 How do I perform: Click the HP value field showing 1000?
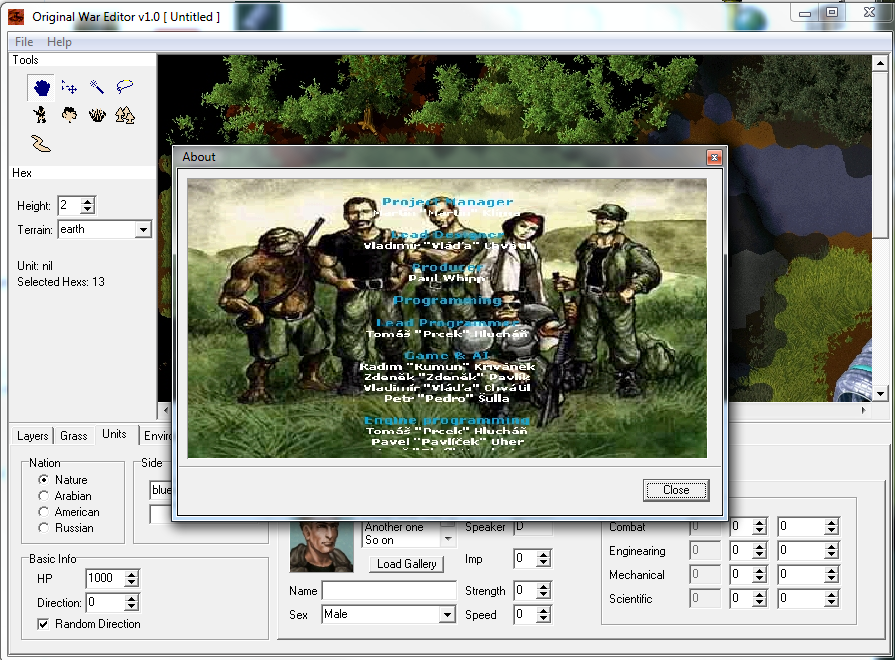(106, 578)
